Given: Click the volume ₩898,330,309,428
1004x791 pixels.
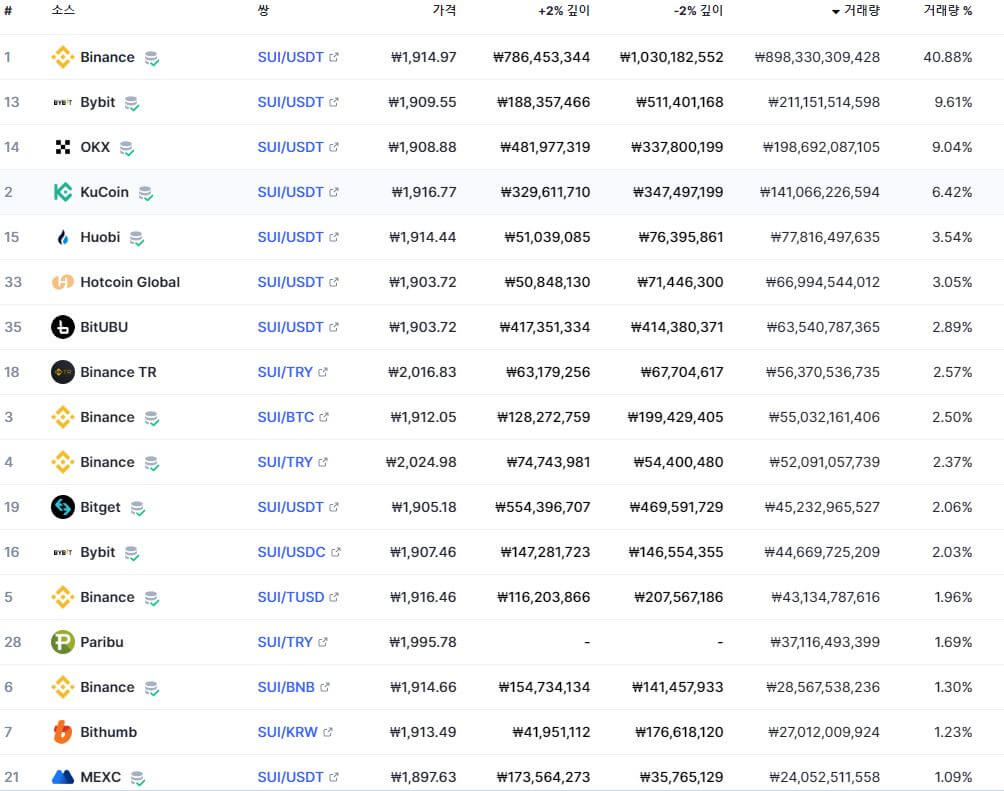Looking at the screenshot, I should pyautogui.click(x=818, y=57).
